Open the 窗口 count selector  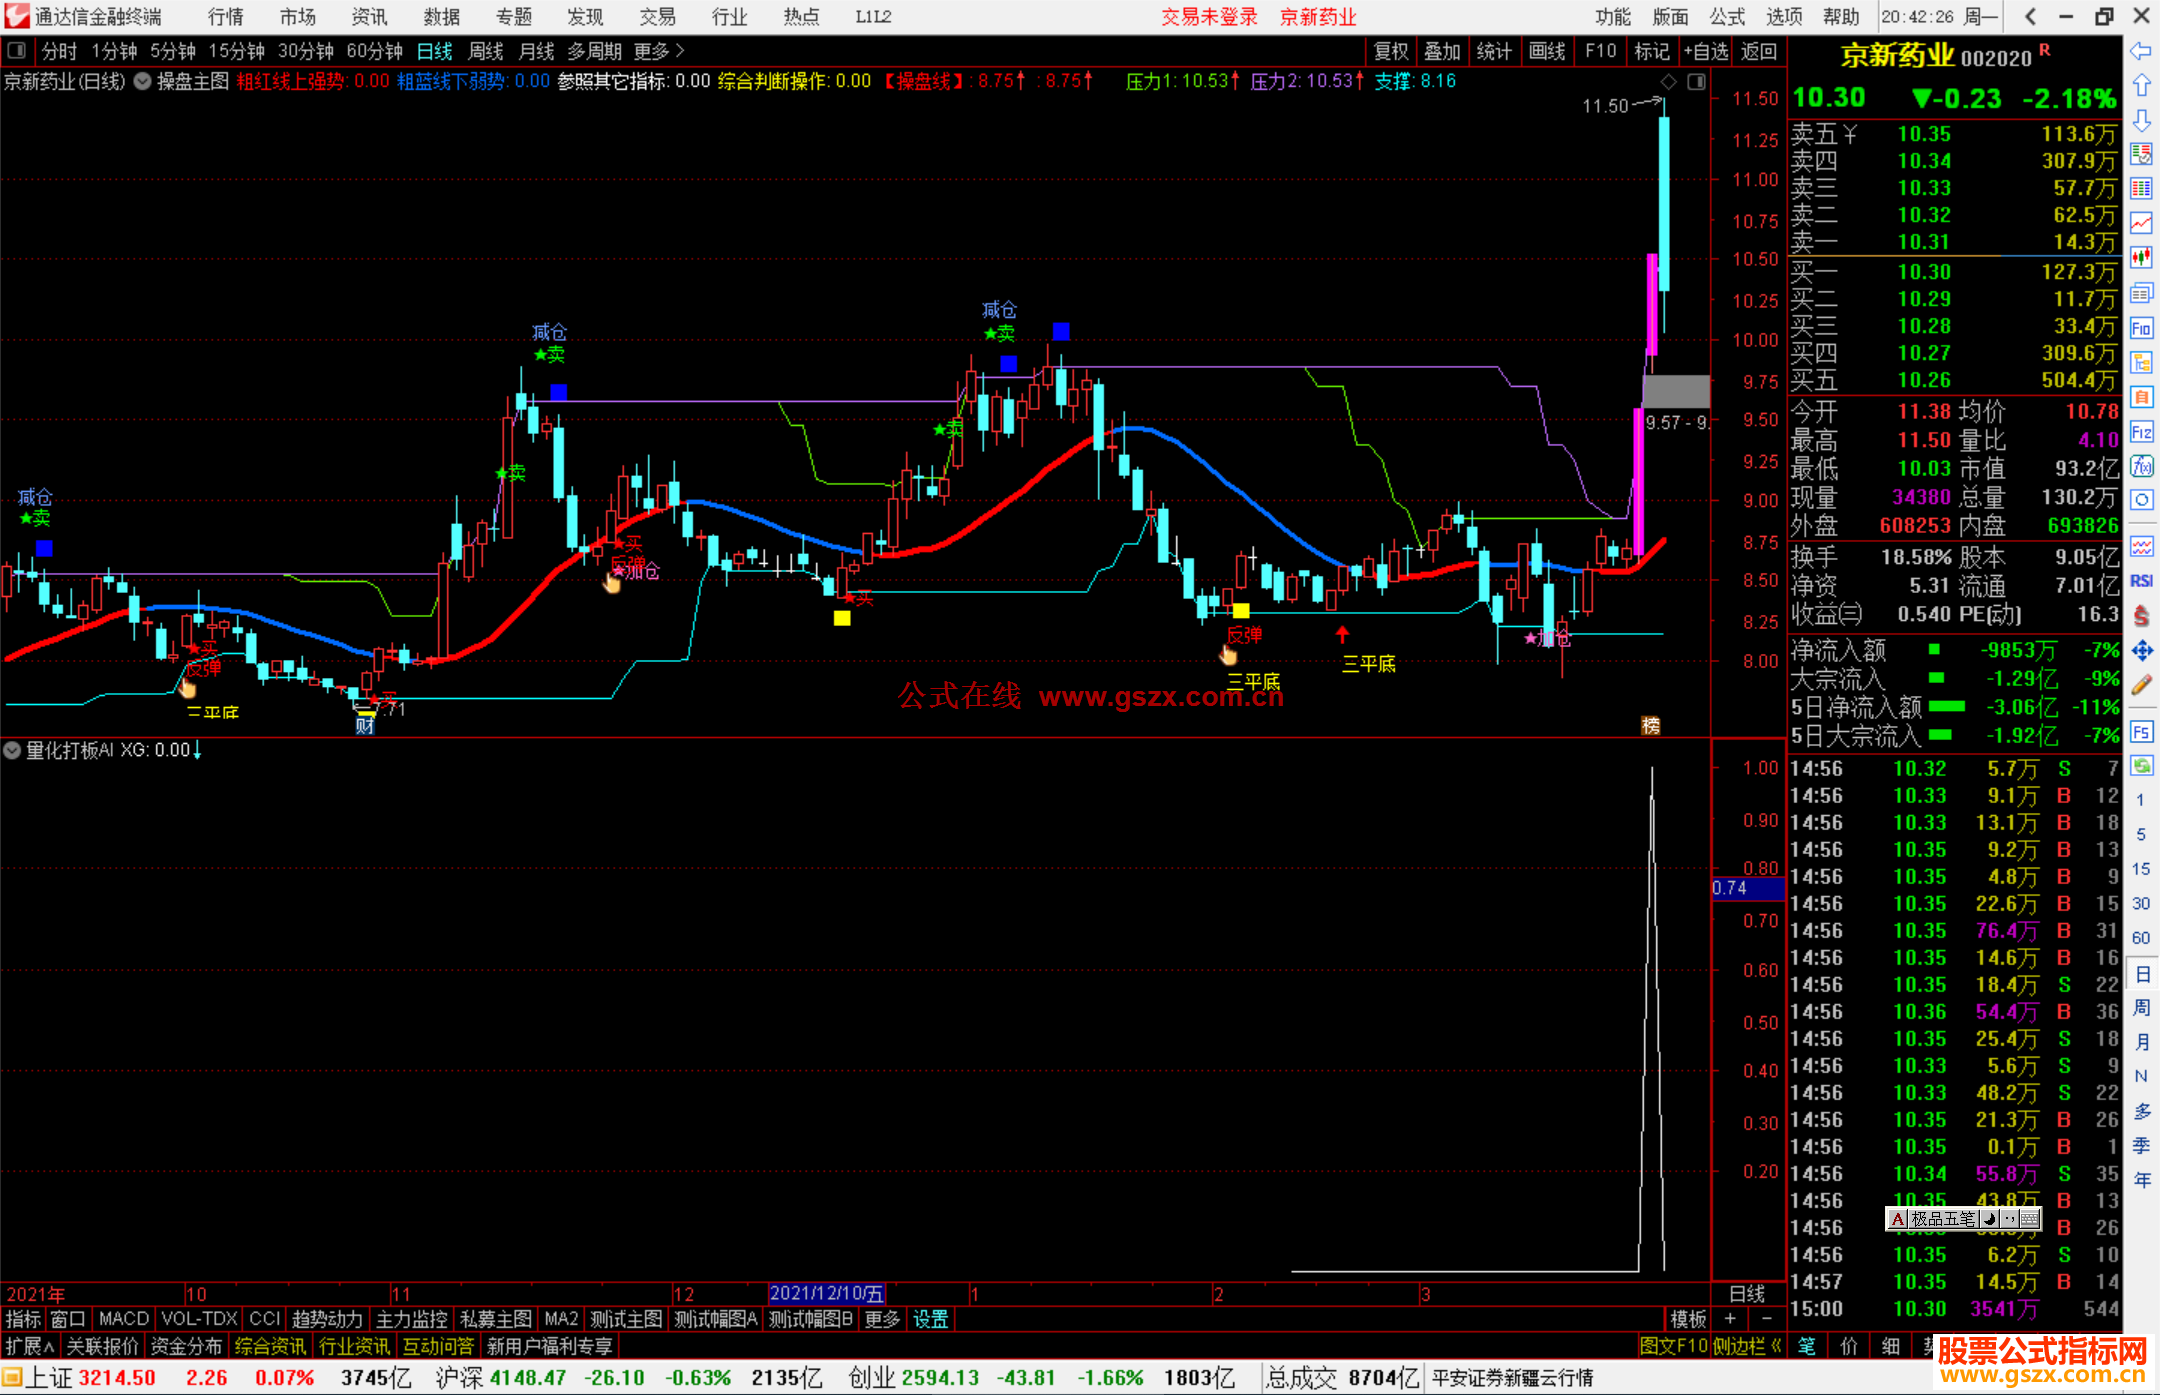click(x=68, y=1319)
